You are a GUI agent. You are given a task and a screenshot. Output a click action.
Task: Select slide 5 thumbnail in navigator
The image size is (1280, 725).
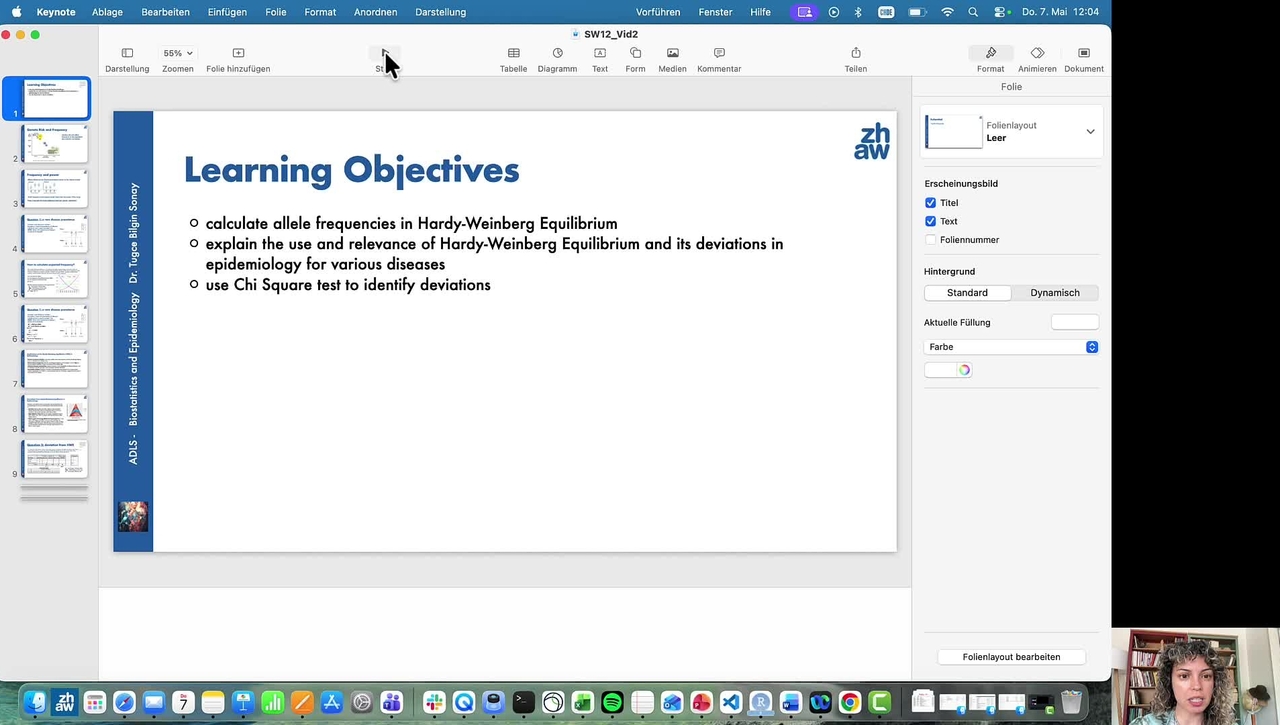click(55, 279)
